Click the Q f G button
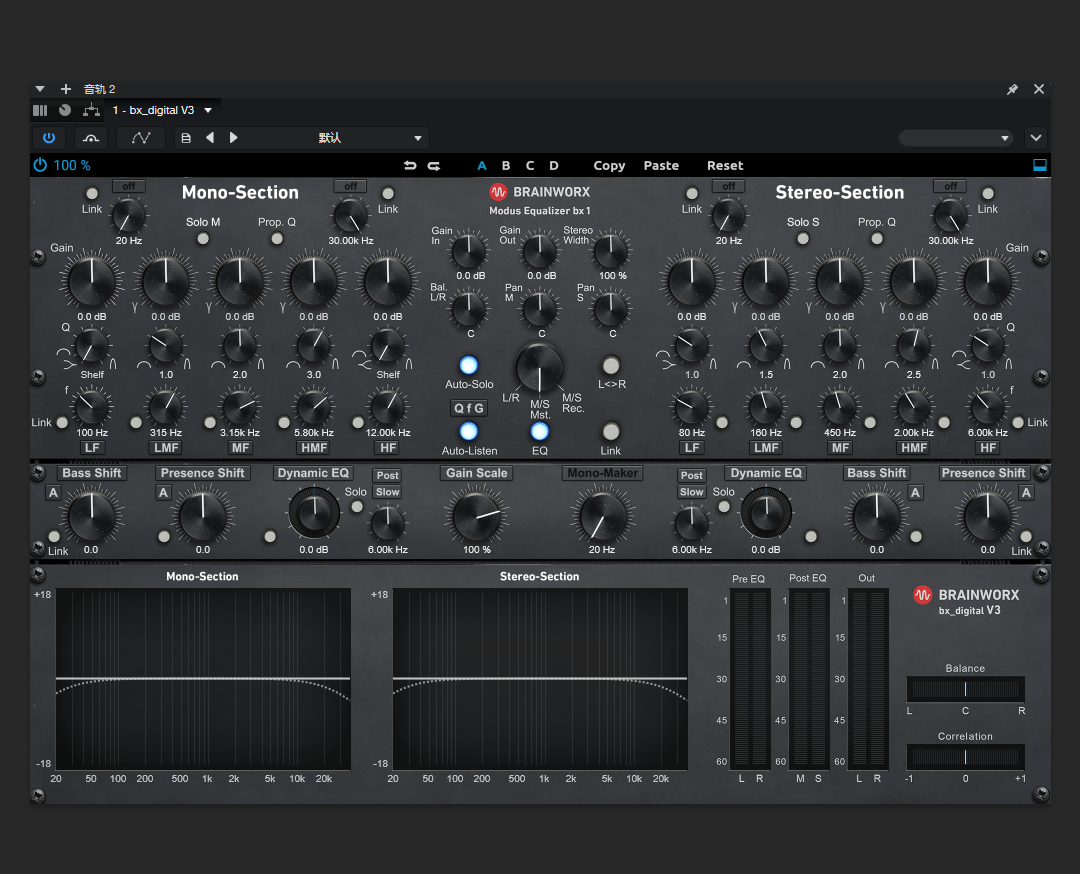This screenshot has width=1080, height=874. [468, 408]
